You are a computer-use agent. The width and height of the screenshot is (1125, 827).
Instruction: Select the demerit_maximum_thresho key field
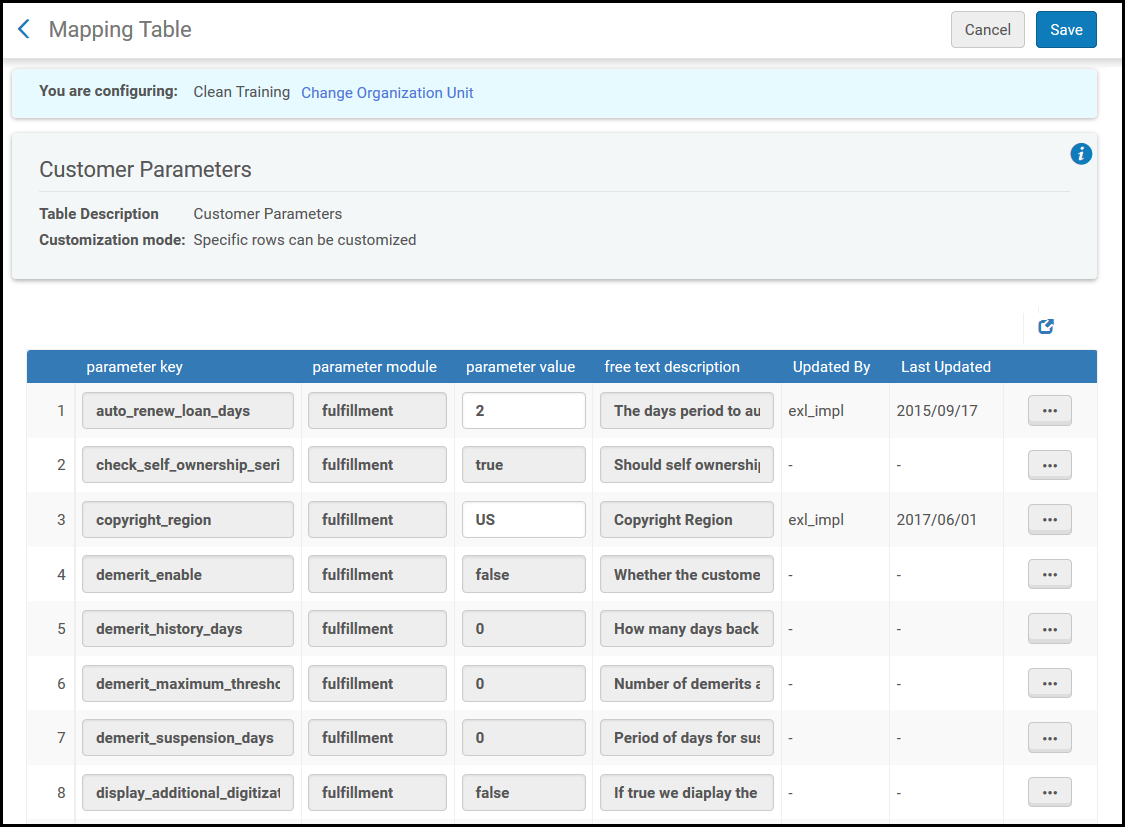188,683
